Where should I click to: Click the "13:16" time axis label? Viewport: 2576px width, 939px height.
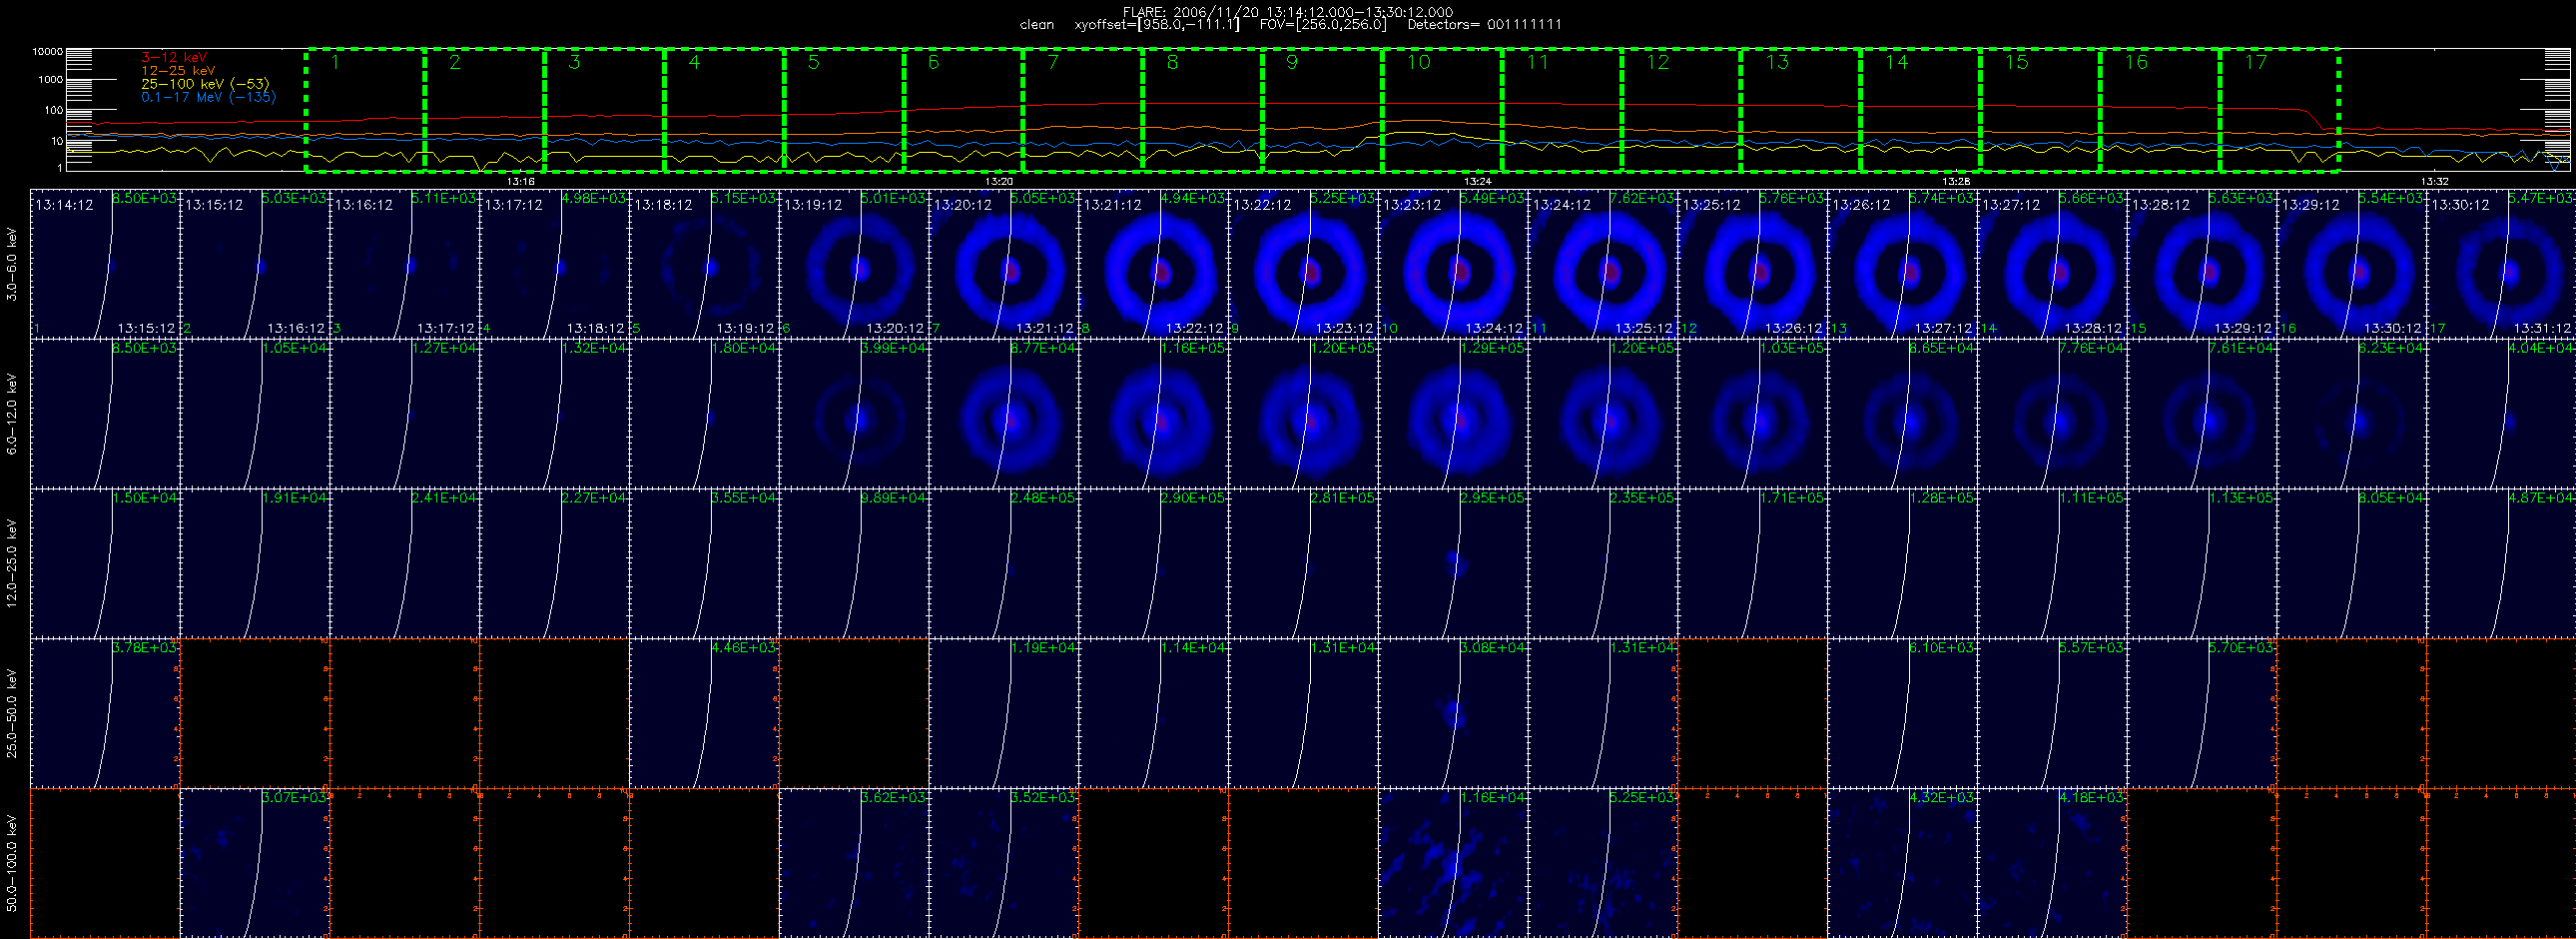pyautogui.click(x=521, y=181)
